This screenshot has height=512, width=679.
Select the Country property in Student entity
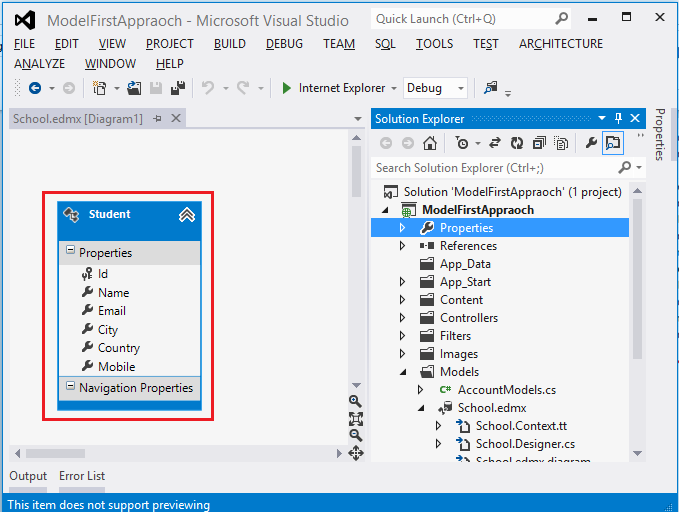pos(119,348)
